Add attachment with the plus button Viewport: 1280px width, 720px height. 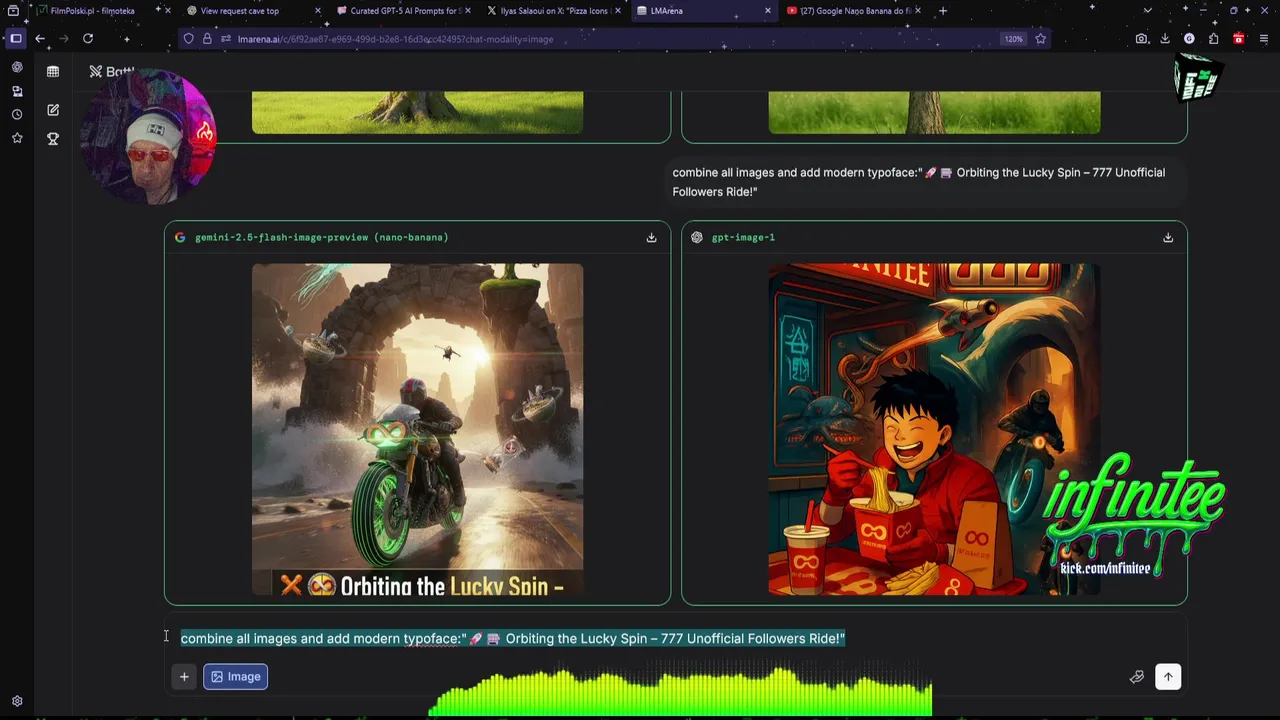(184, 677)
